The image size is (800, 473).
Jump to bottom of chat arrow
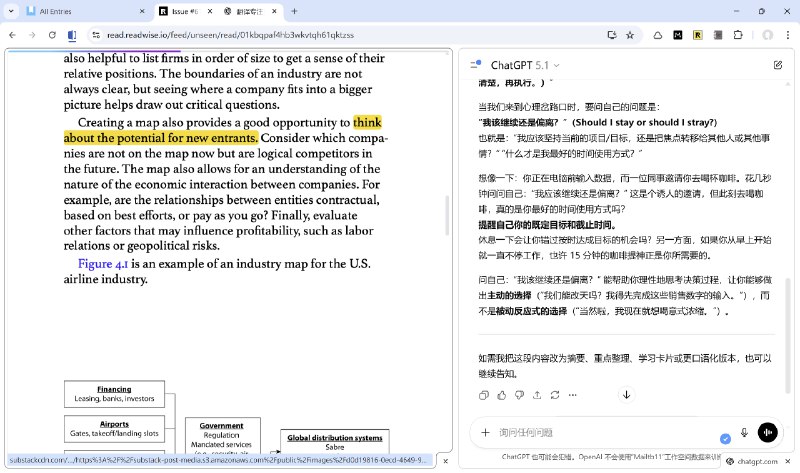(627, 394)
